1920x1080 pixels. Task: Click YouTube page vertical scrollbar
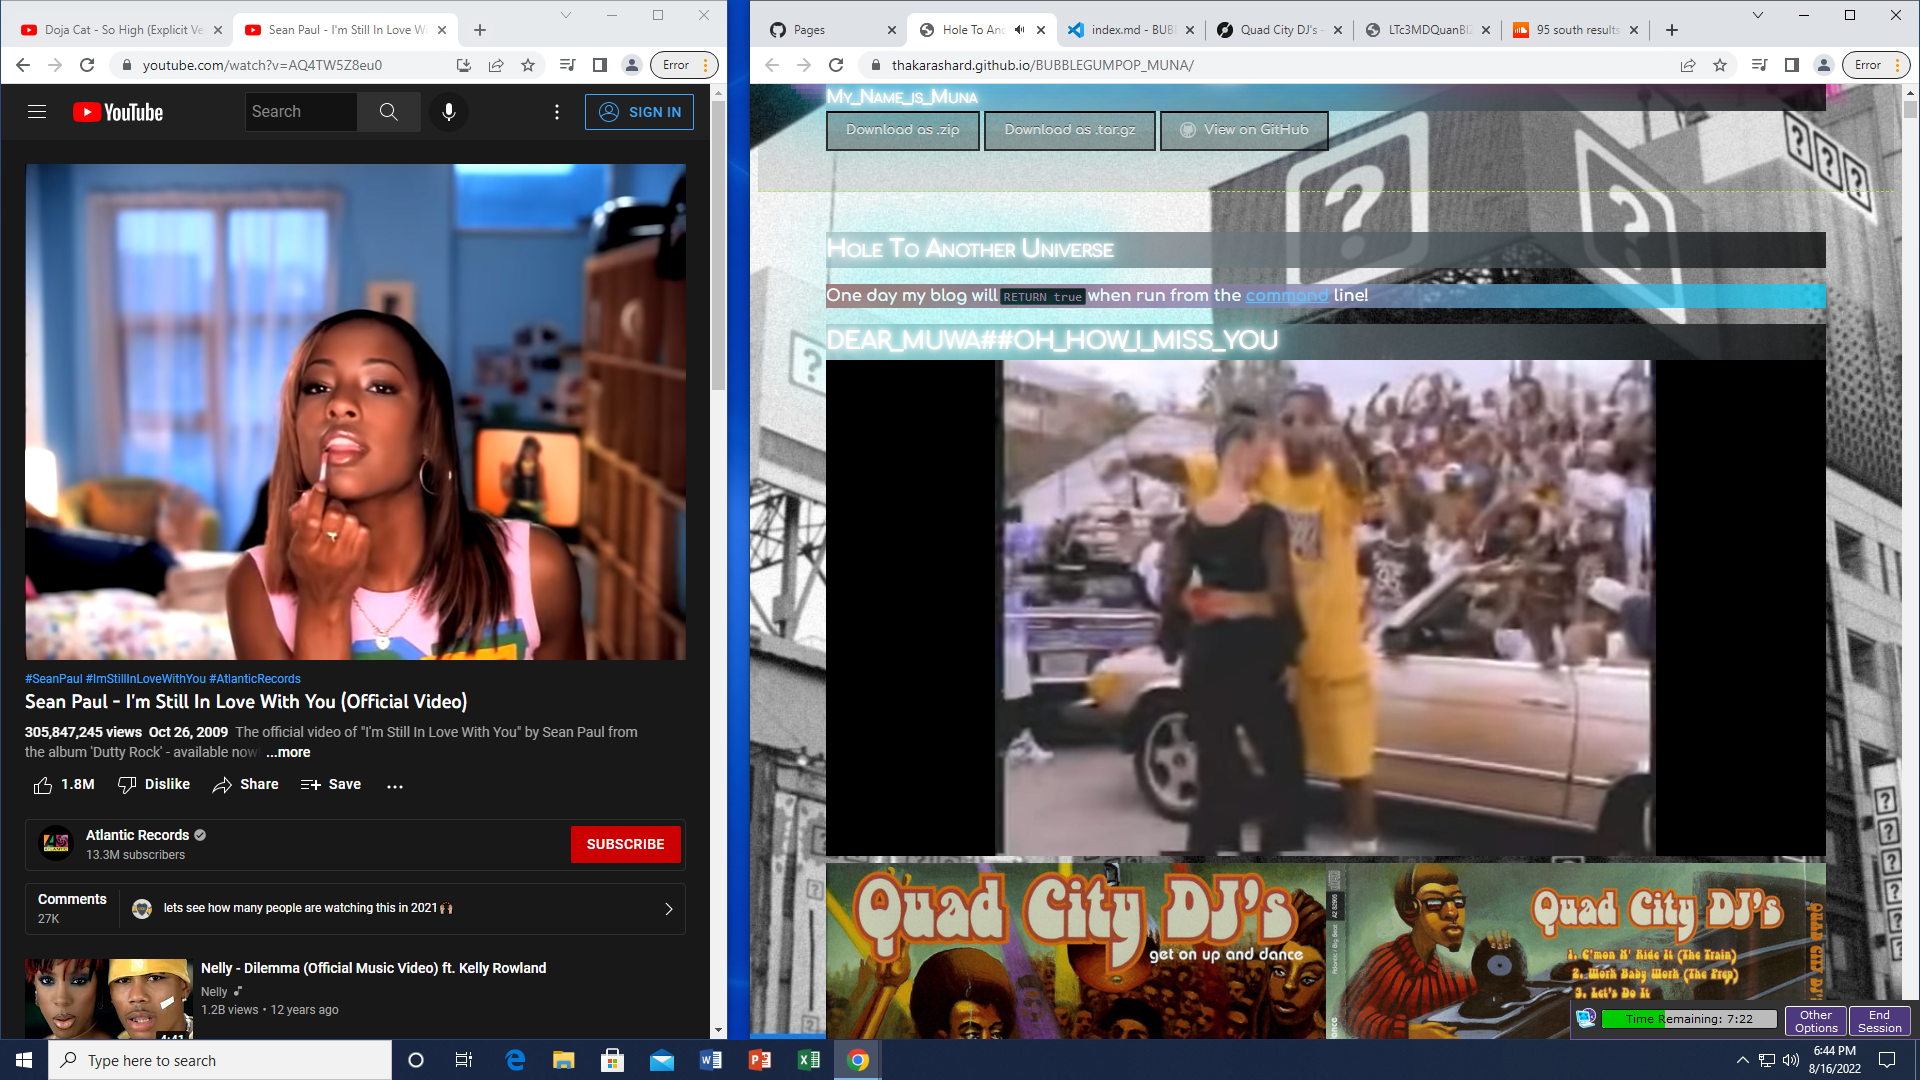tap(718, 245)
